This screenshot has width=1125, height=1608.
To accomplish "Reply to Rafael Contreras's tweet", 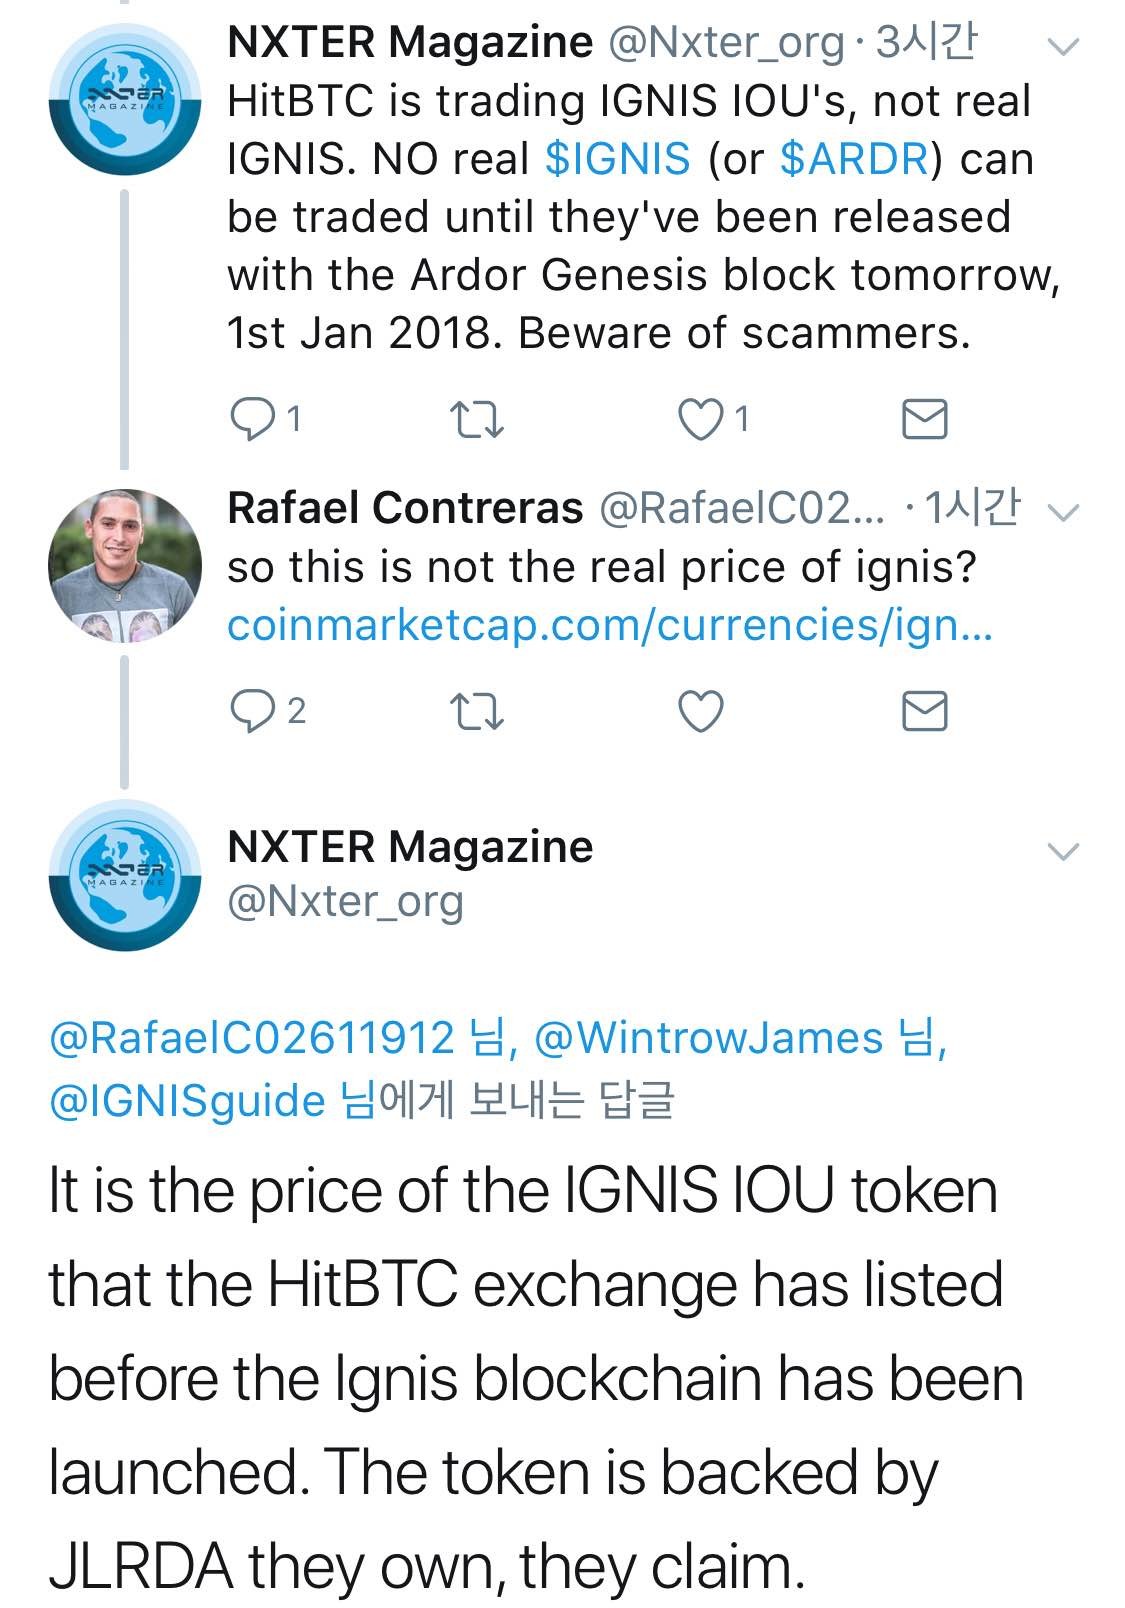I will (252, 711).
